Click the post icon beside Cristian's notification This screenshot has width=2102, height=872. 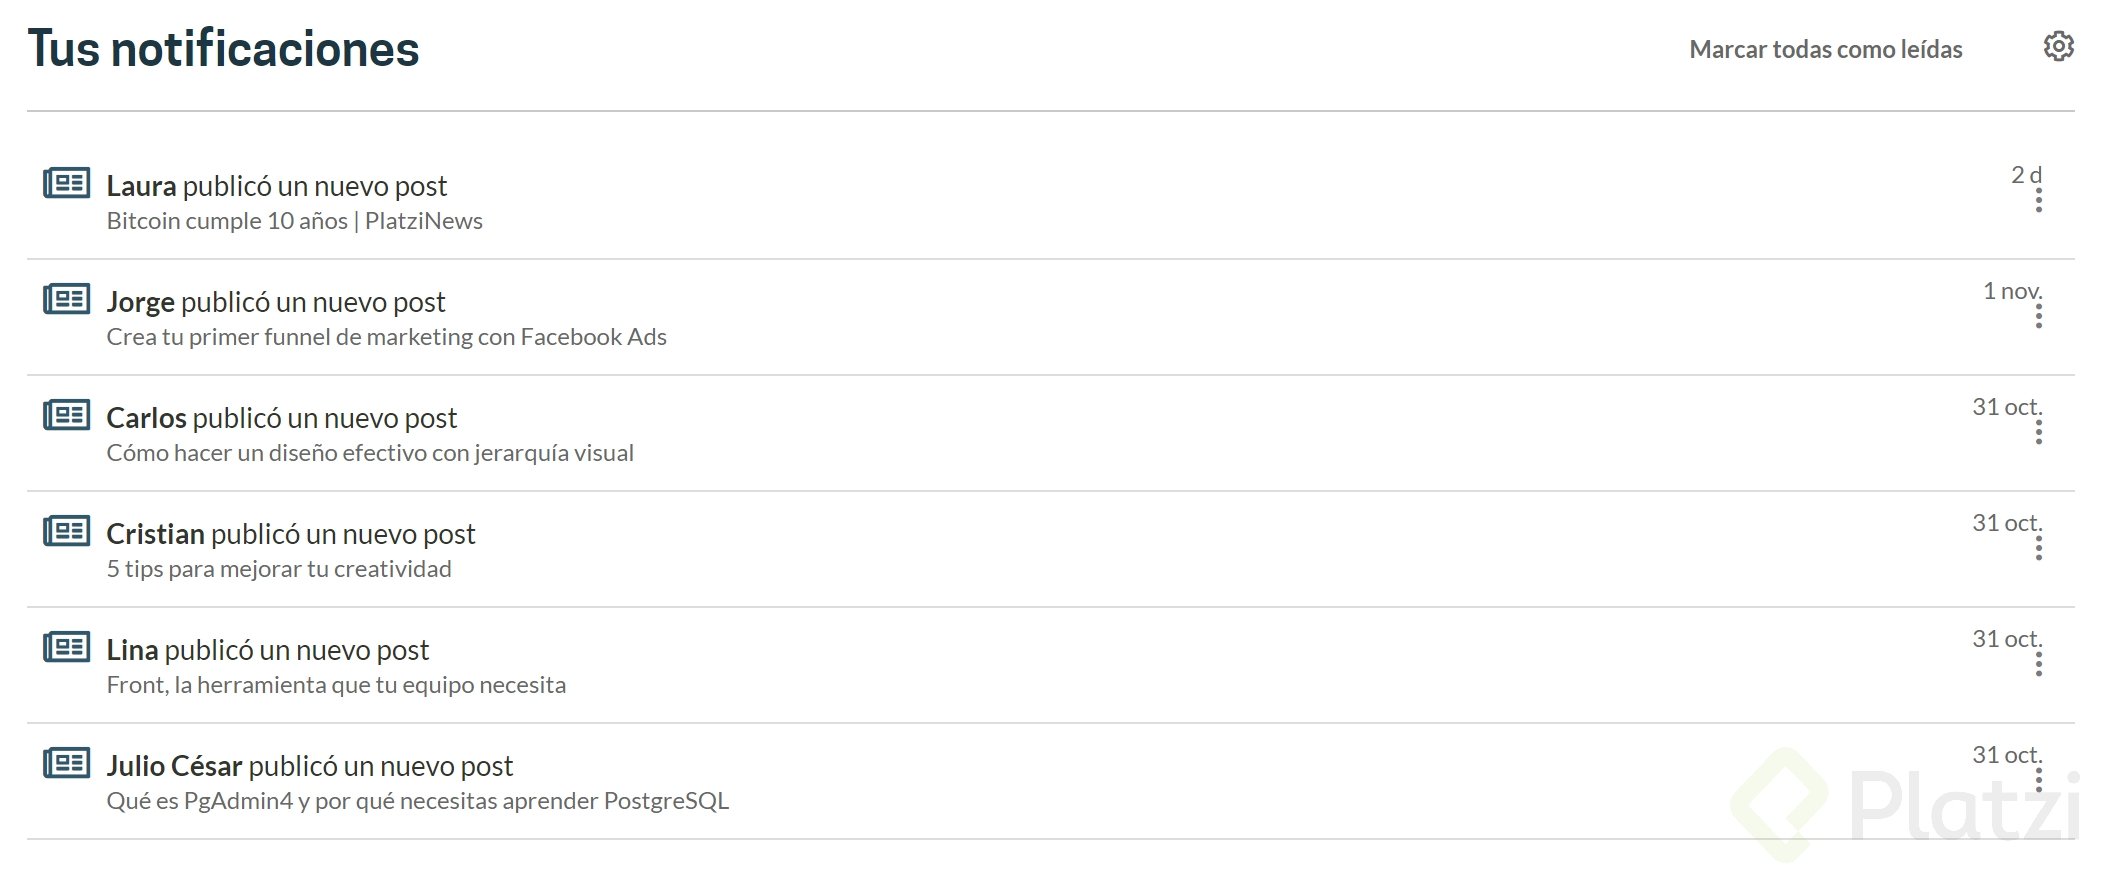pos(67,532)
